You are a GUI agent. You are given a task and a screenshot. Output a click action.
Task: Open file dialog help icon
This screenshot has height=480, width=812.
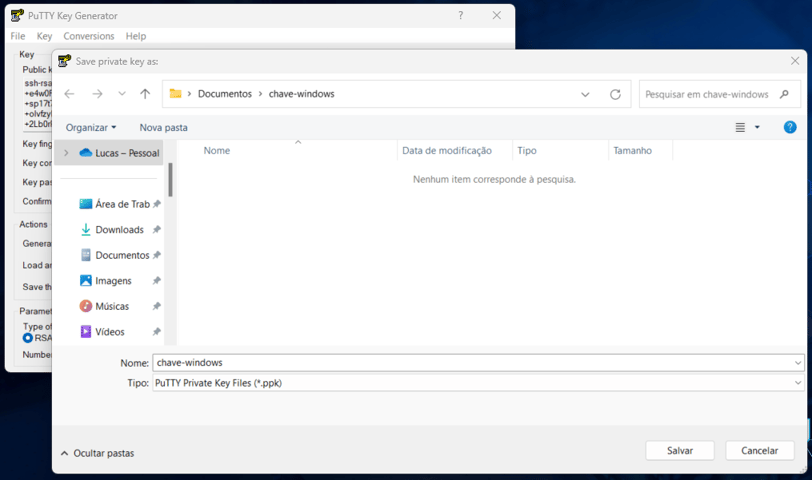pos(790,127)
